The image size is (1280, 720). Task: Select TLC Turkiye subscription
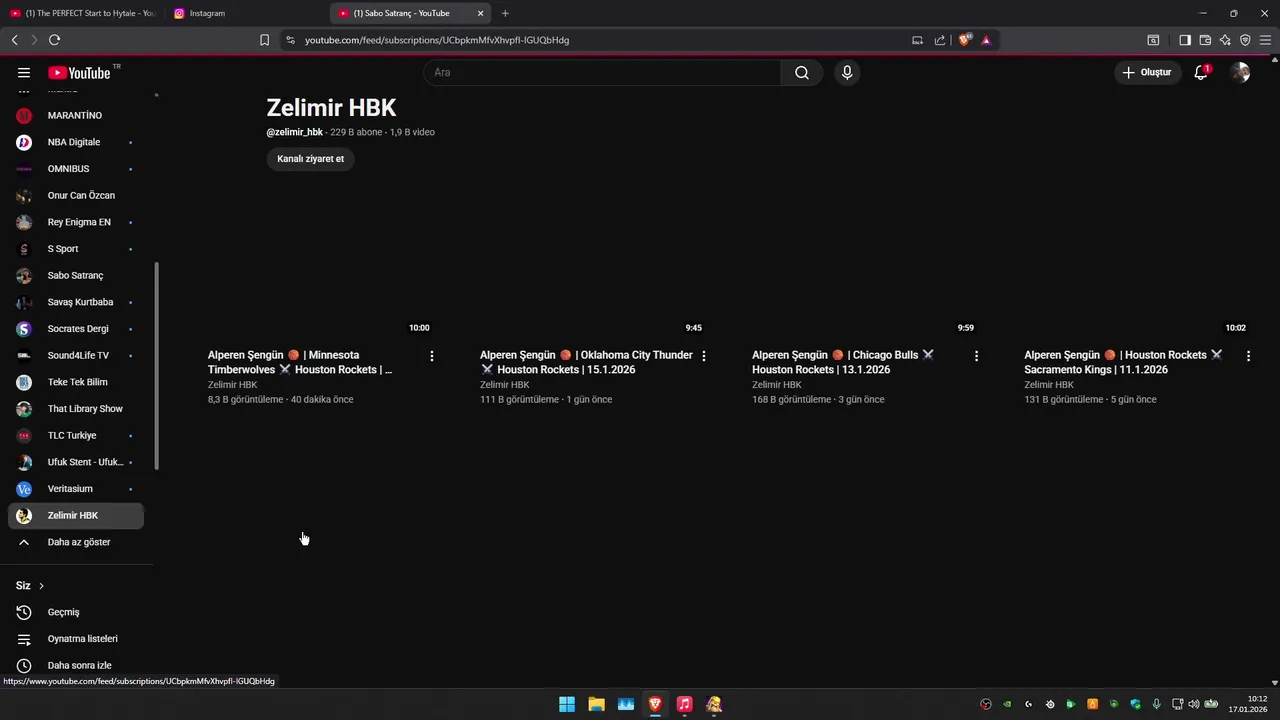[x=76, y=435]
